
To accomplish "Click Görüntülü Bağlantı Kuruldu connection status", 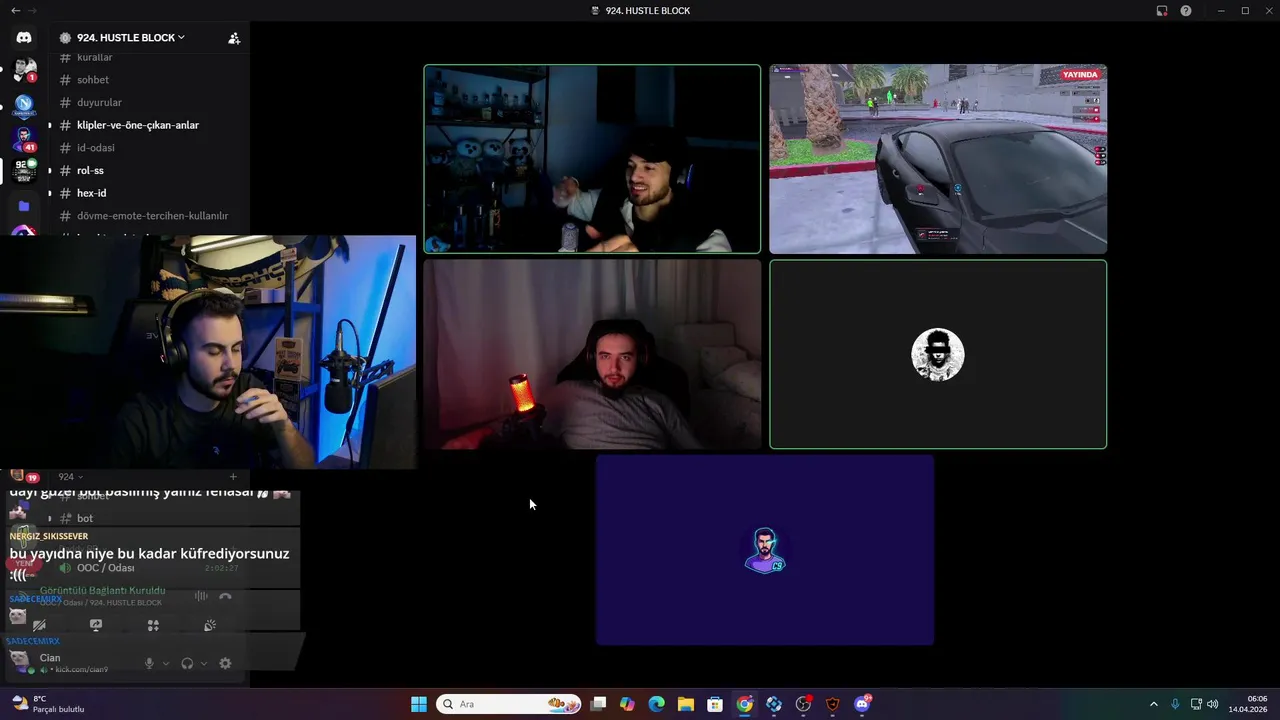I will (102, 591).
